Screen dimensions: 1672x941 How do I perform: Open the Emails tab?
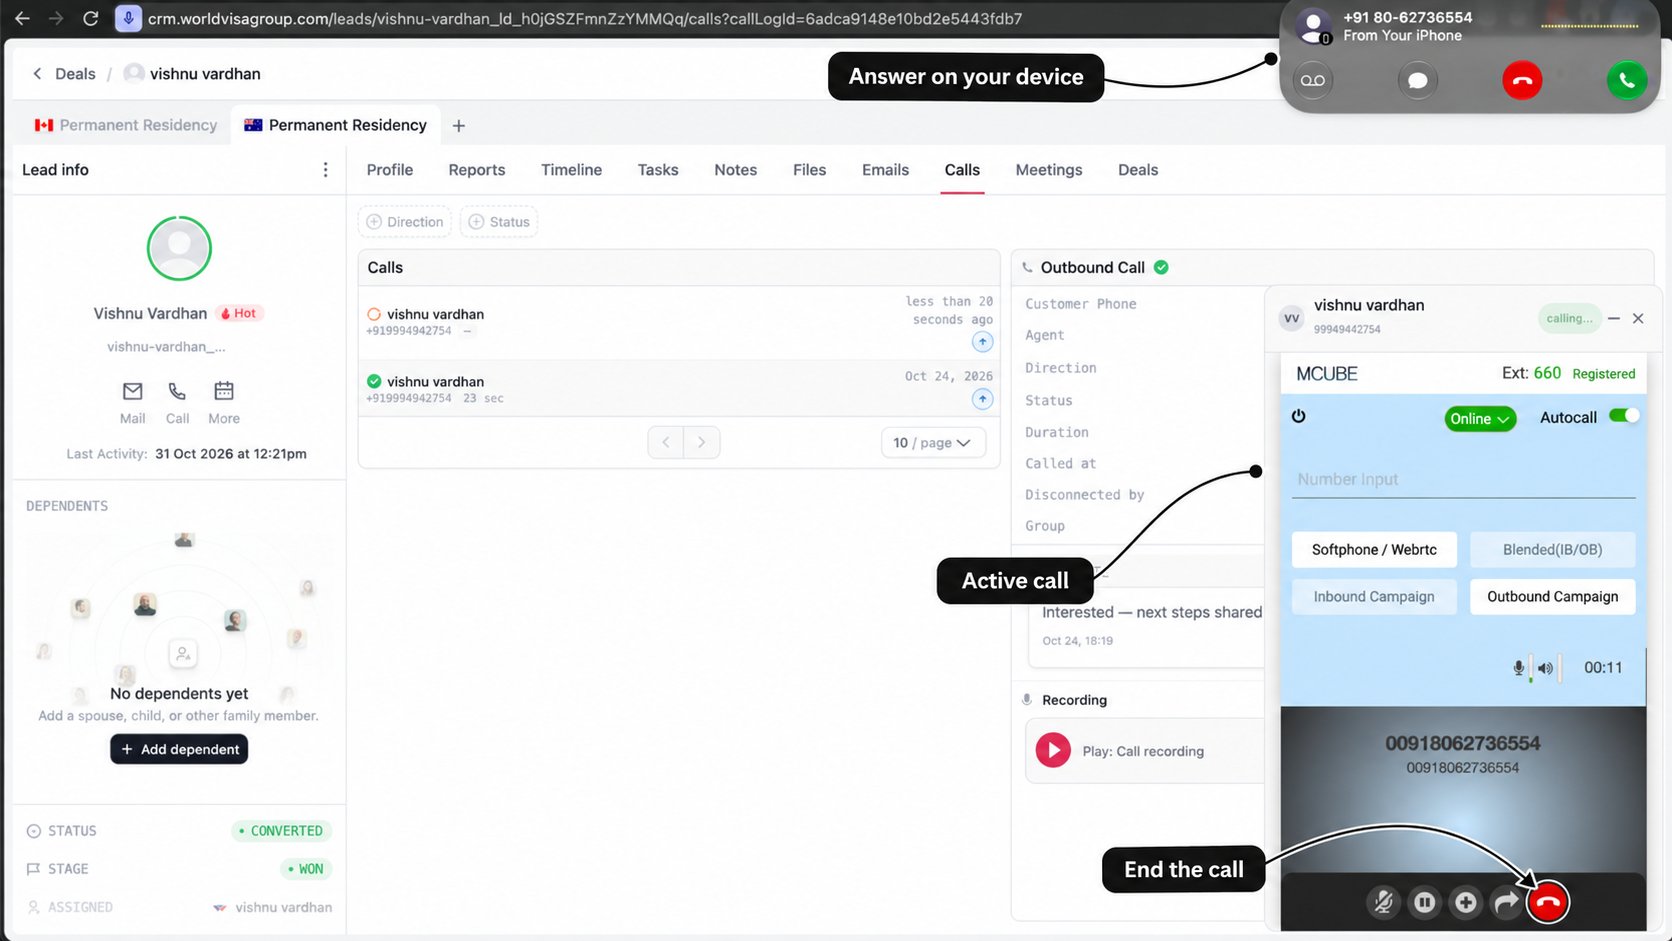tap(885, 170)
